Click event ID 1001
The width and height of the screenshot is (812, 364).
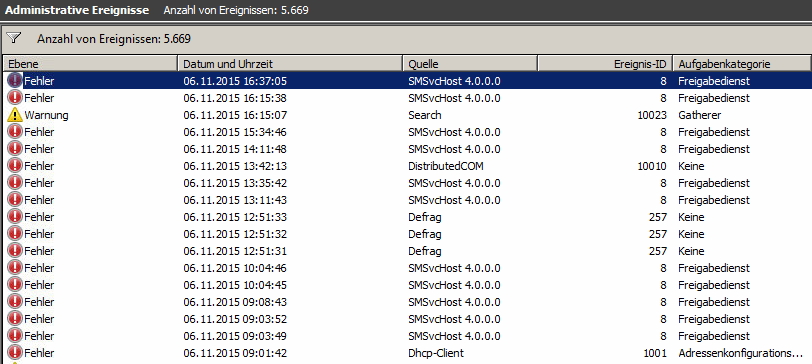[655, 353]
